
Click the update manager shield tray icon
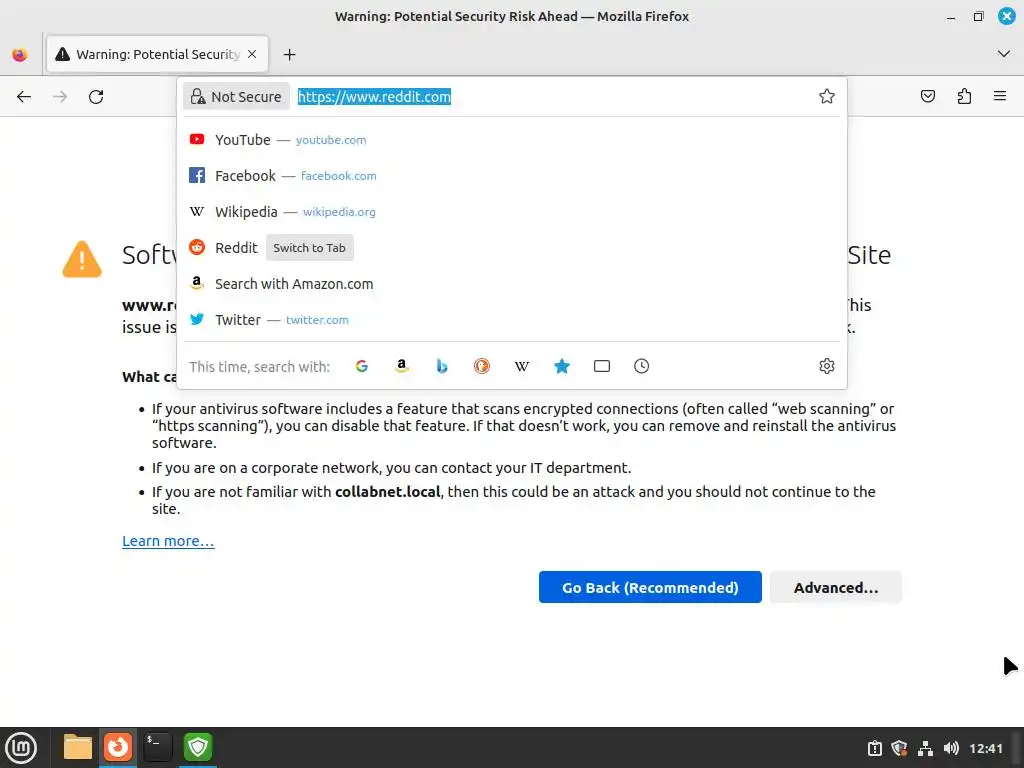[x=900, y=748]
